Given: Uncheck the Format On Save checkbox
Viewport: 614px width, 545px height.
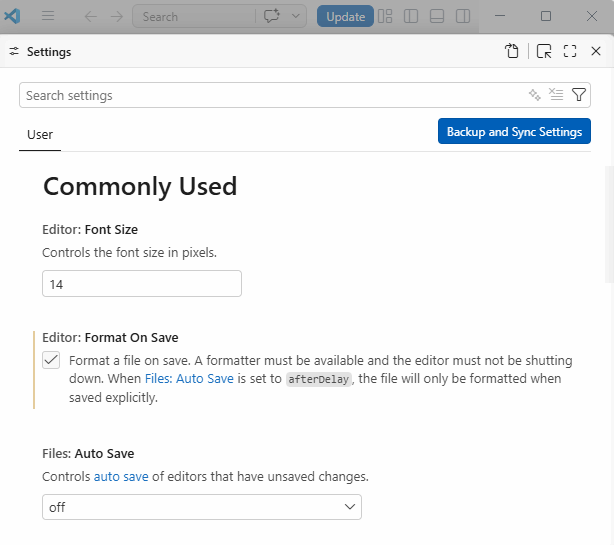Looking at the screenshot, I should click(51, 360).
